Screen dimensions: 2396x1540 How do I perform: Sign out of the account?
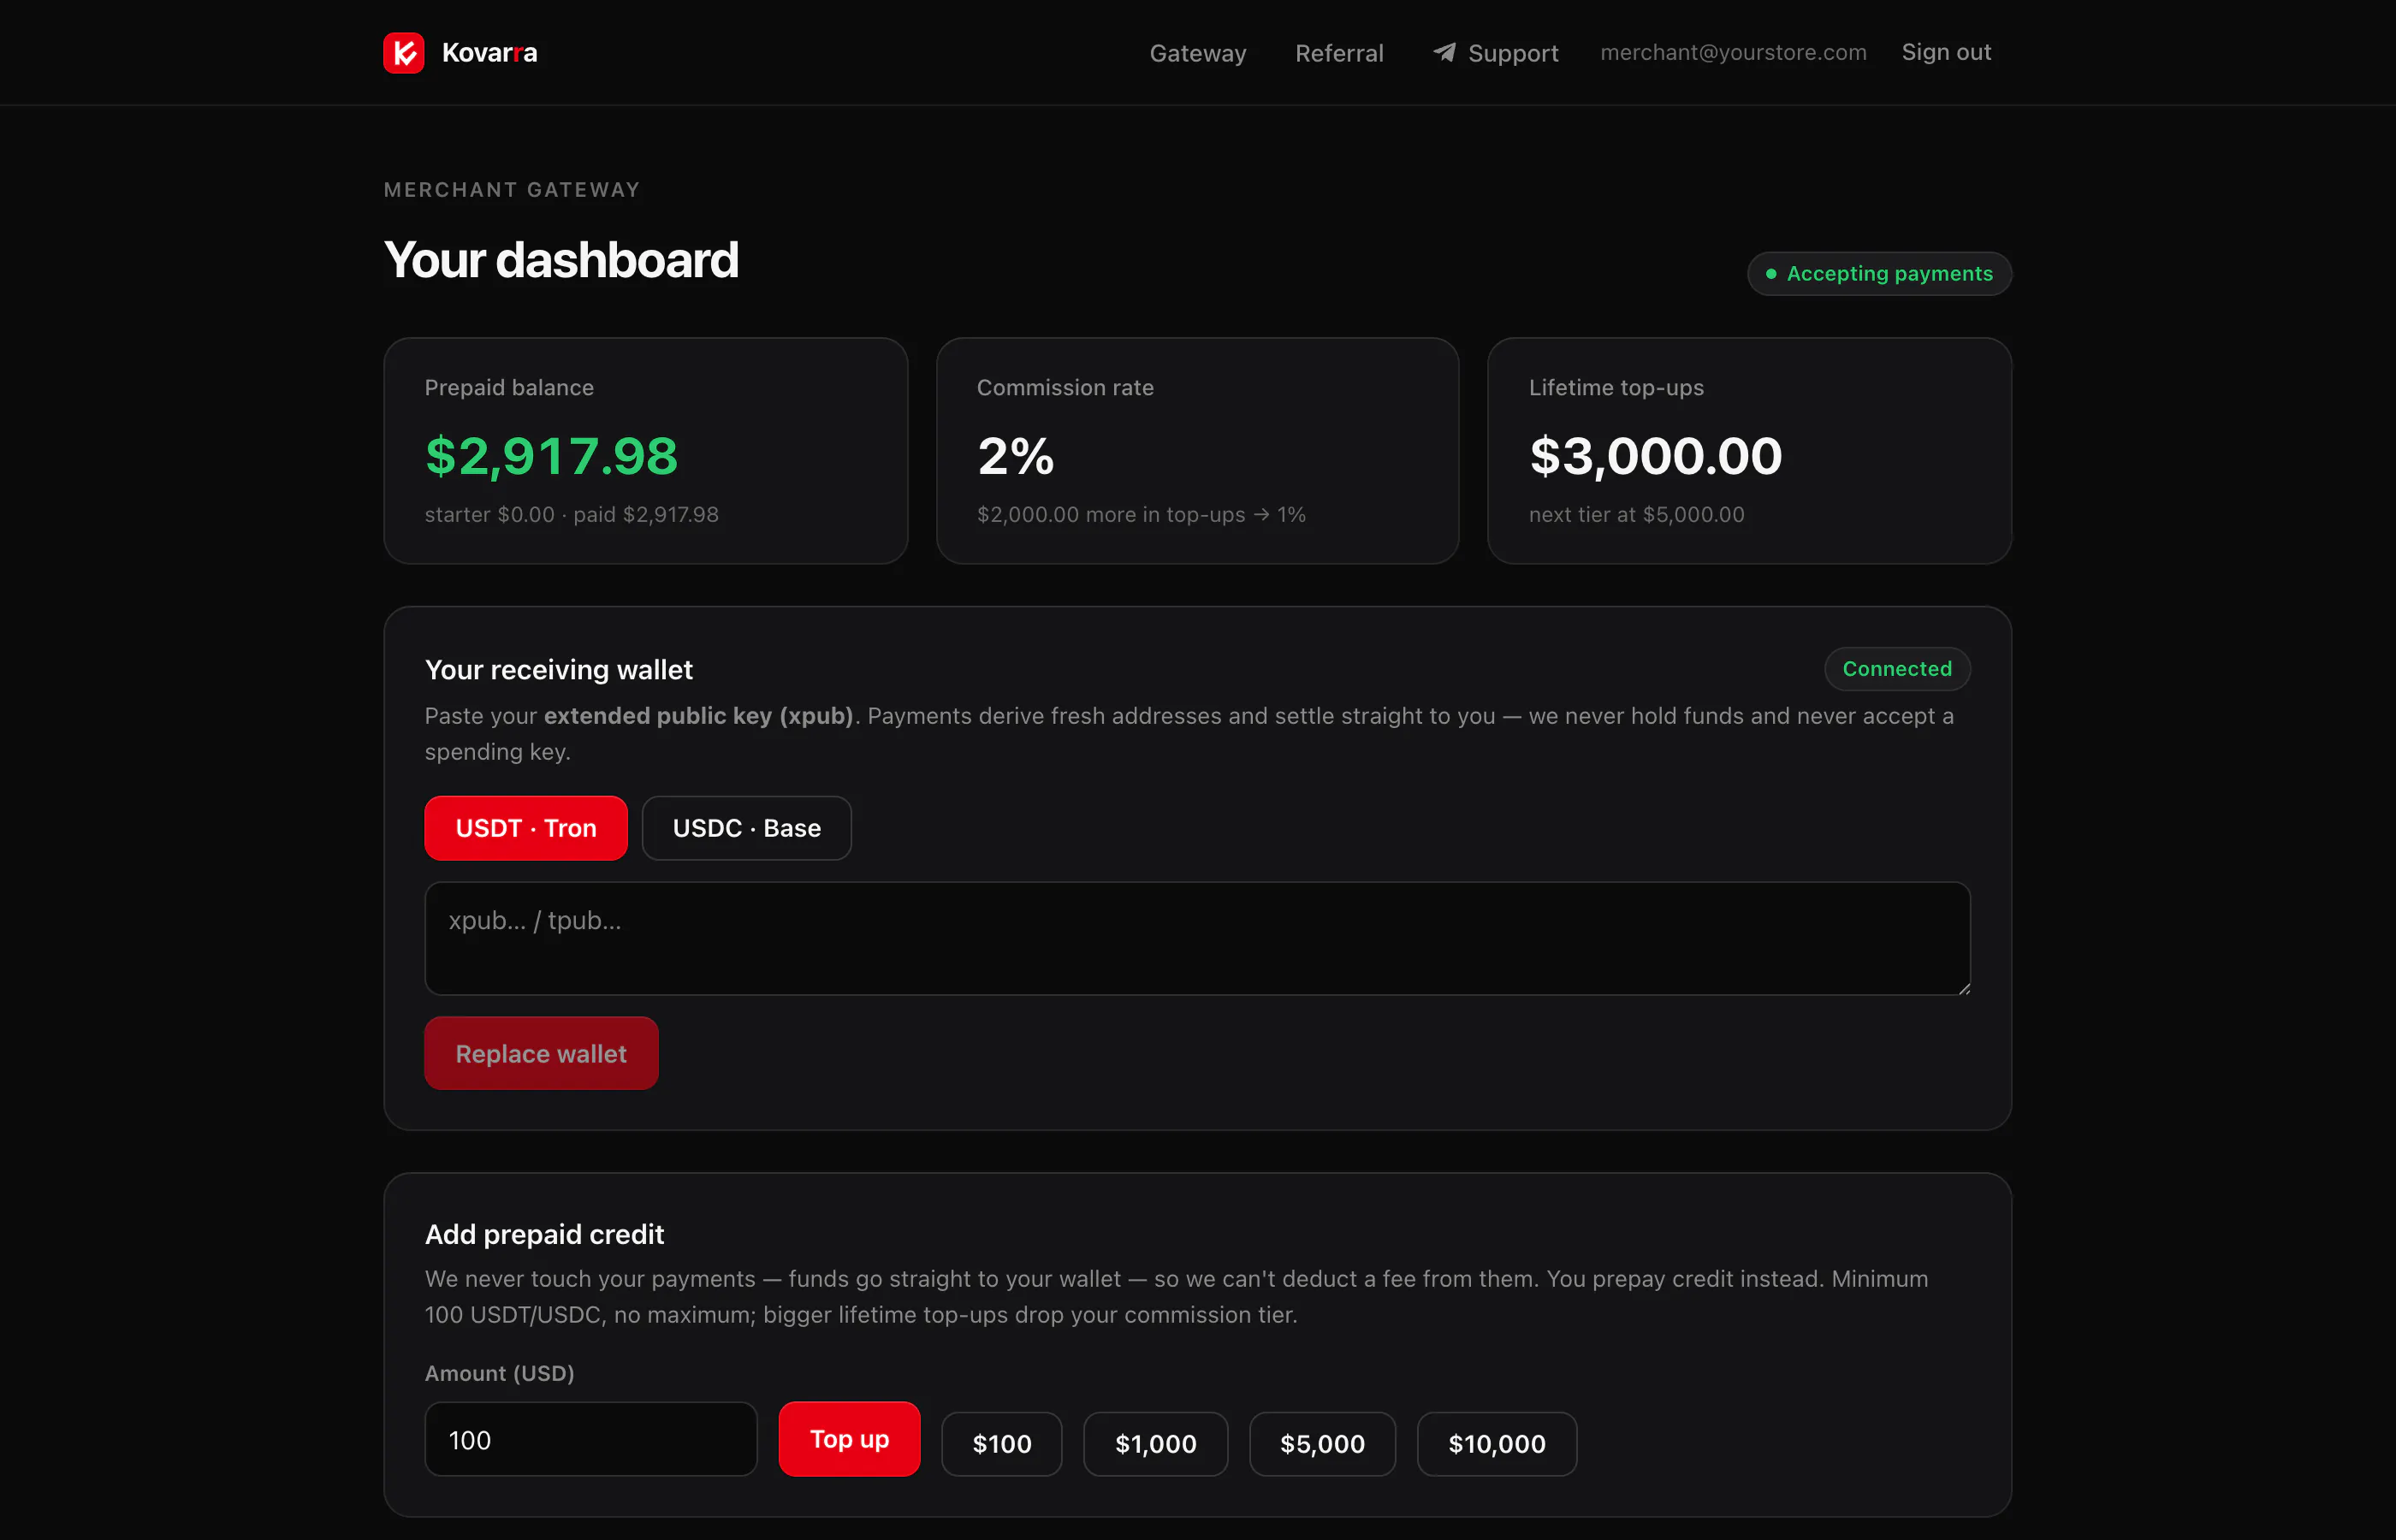(x=1946, y=52)
